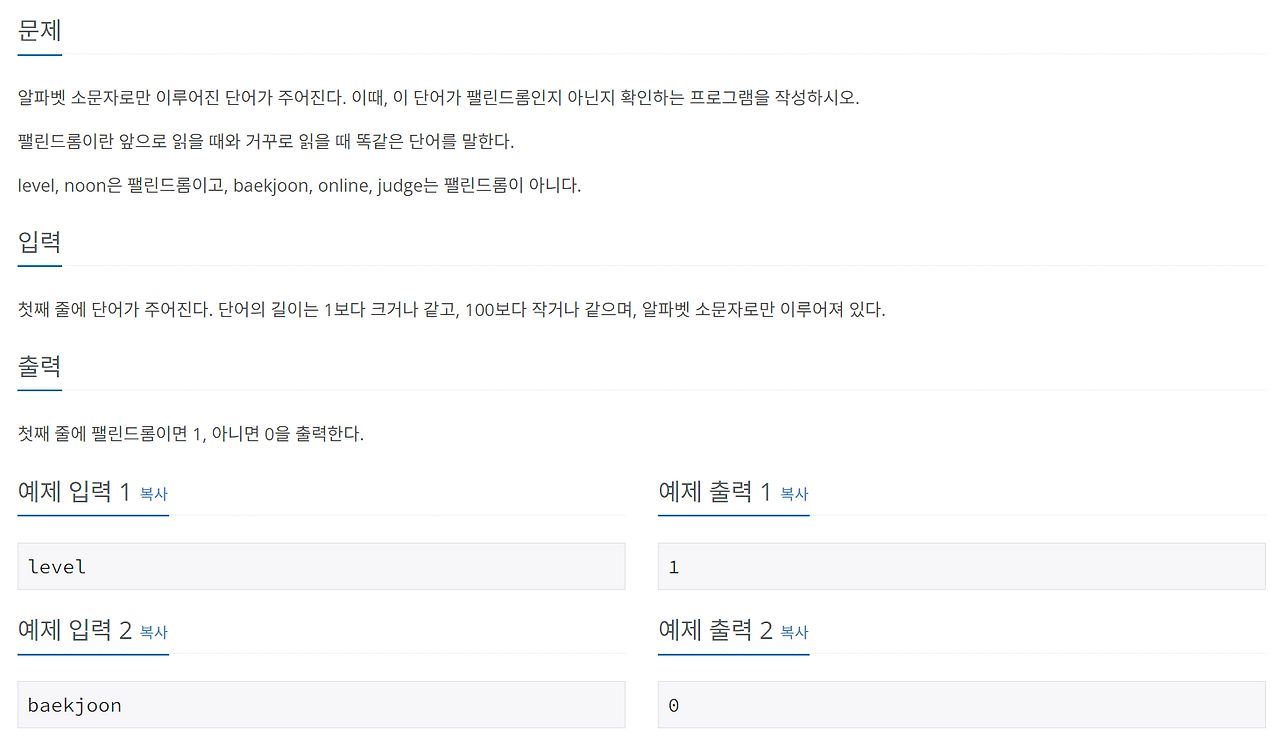Click the 예제 입력 2 heading

[x=75, y=630]
